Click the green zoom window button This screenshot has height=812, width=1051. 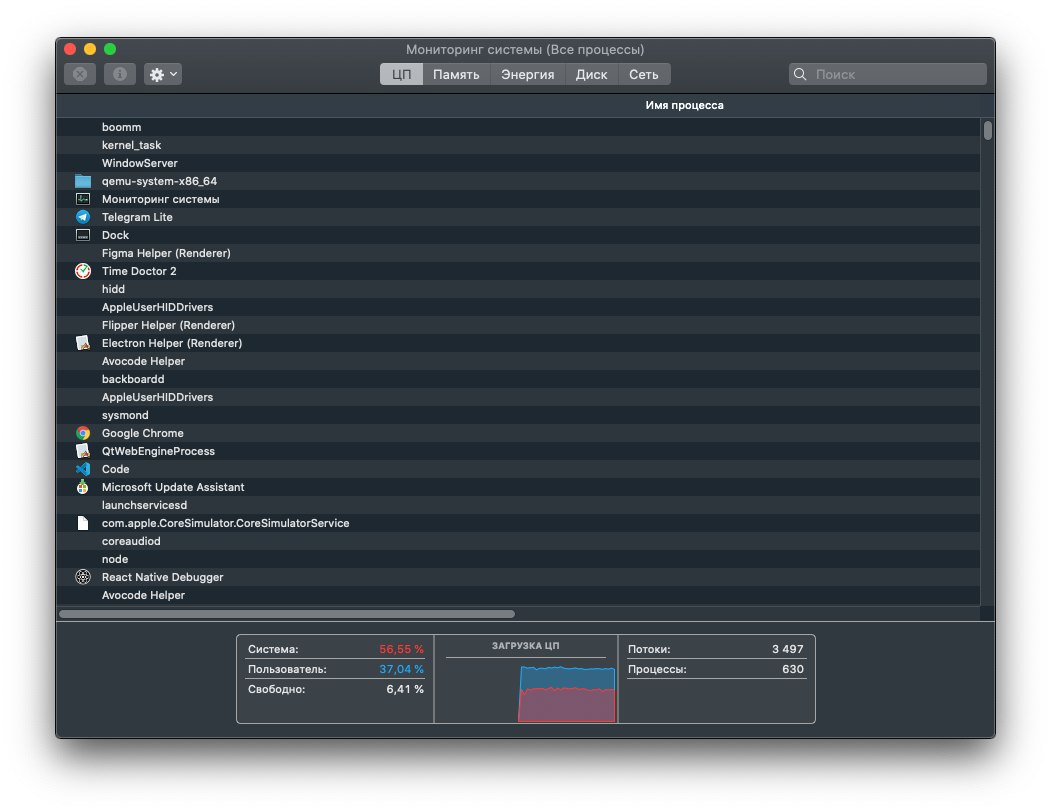click(110, 49)
